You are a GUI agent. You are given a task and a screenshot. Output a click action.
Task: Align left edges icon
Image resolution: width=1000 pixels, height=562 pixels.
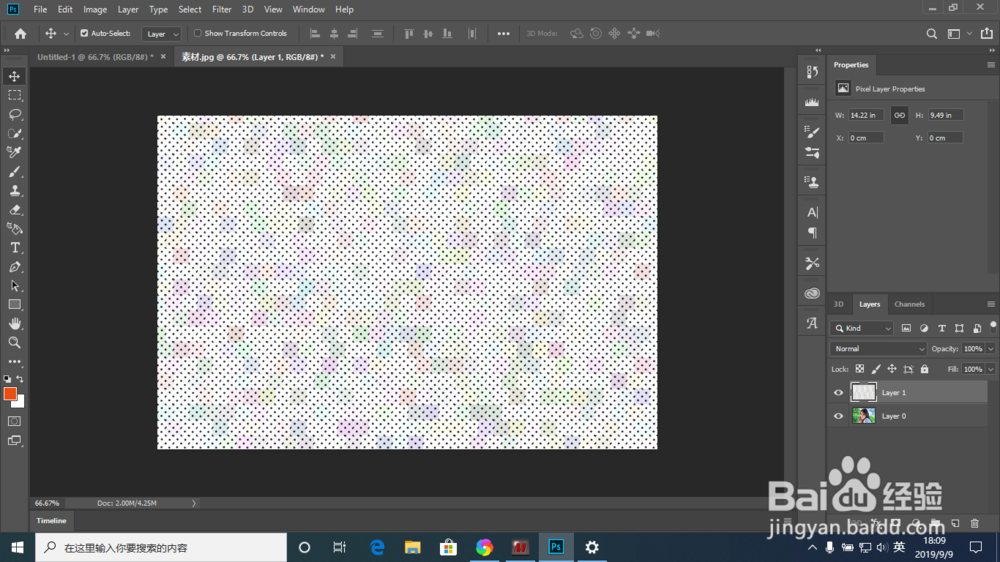[314, 33]
